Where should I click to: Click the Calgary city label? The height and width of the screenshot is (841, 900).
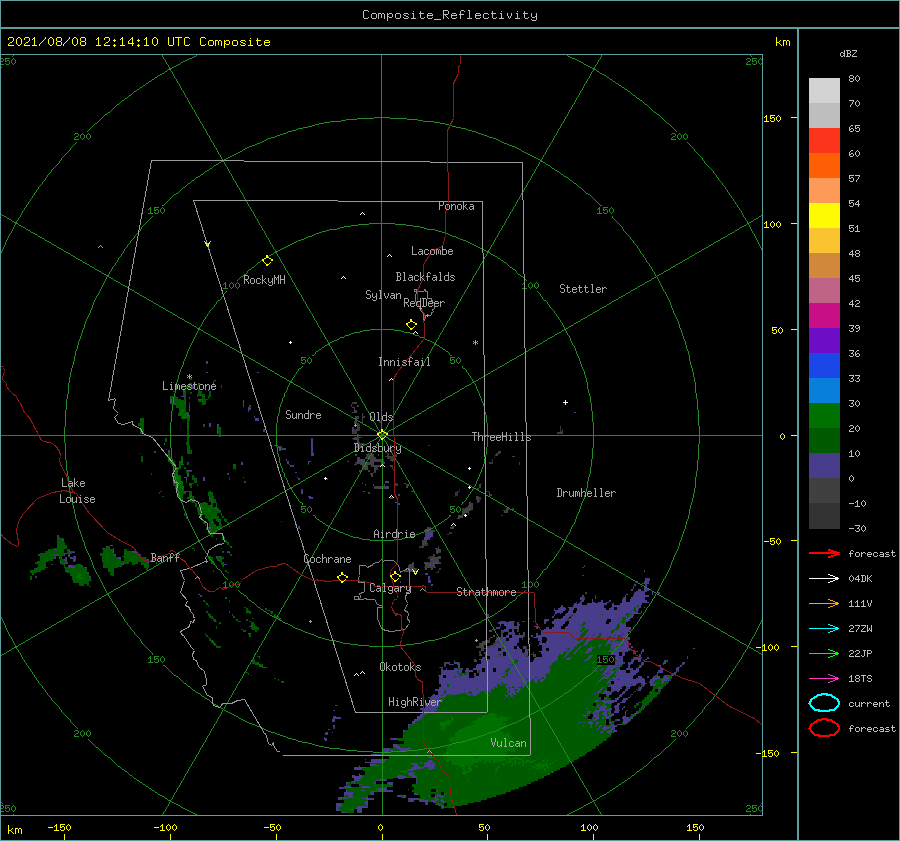(390, 588)
